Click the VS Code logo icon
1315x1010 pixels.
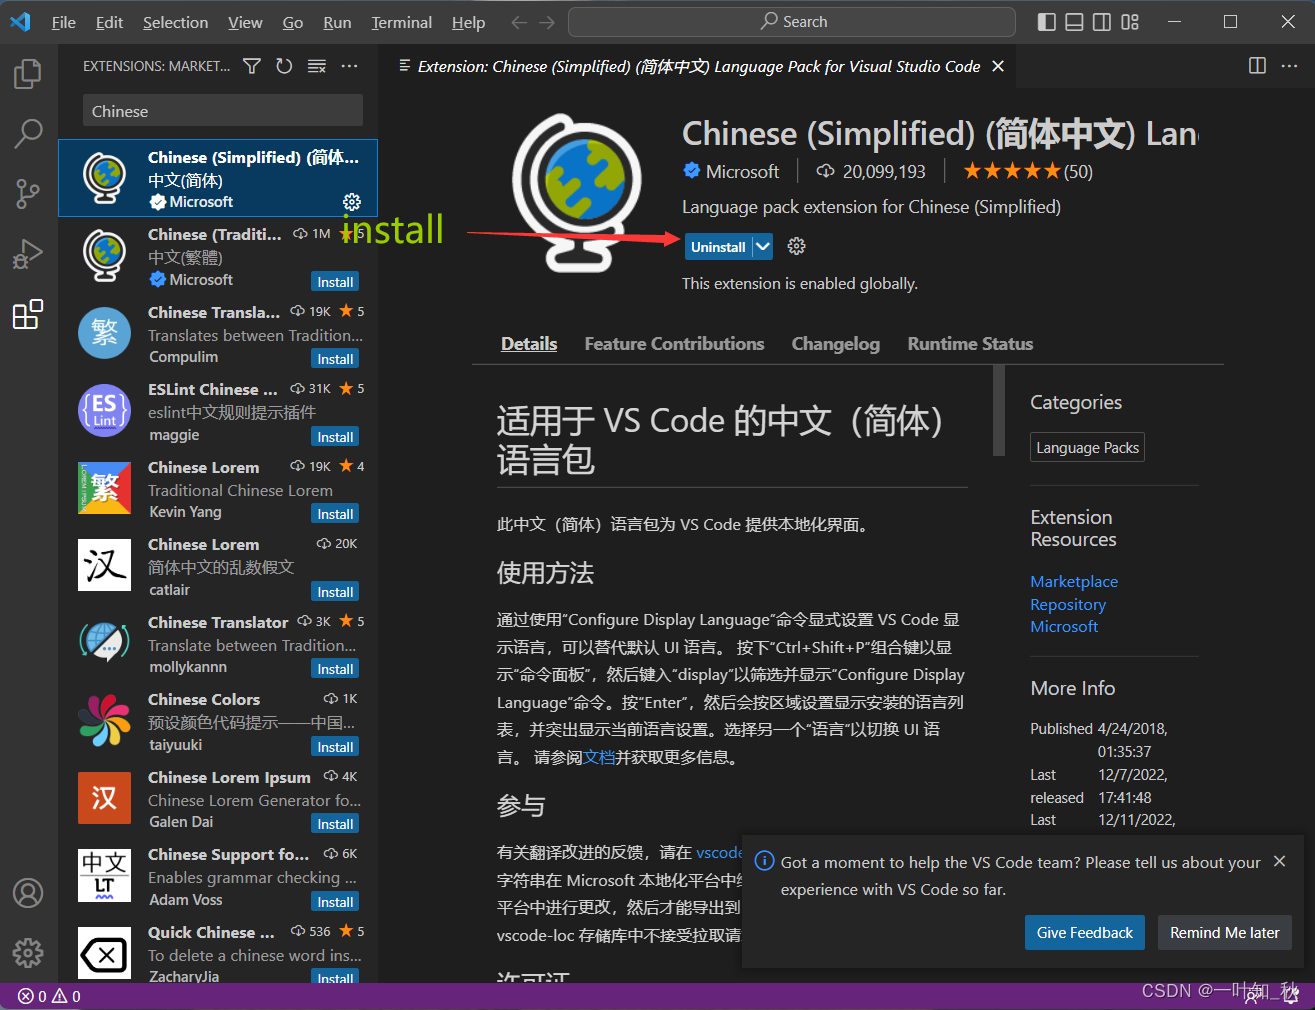pyautogui.click(x=20, y=22)
